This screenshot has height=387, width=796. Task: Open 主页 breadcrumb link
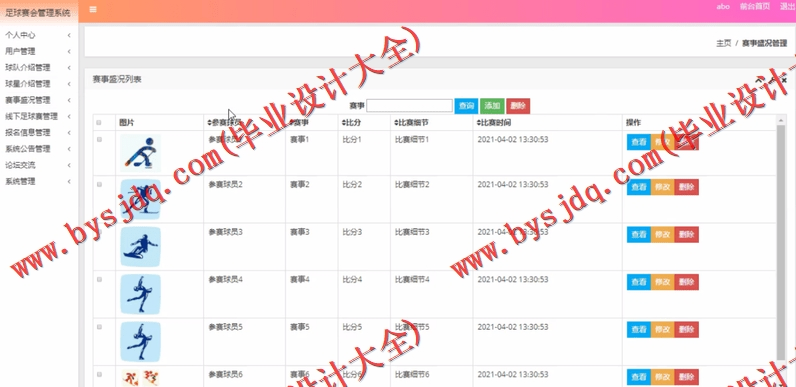[723, 44]
